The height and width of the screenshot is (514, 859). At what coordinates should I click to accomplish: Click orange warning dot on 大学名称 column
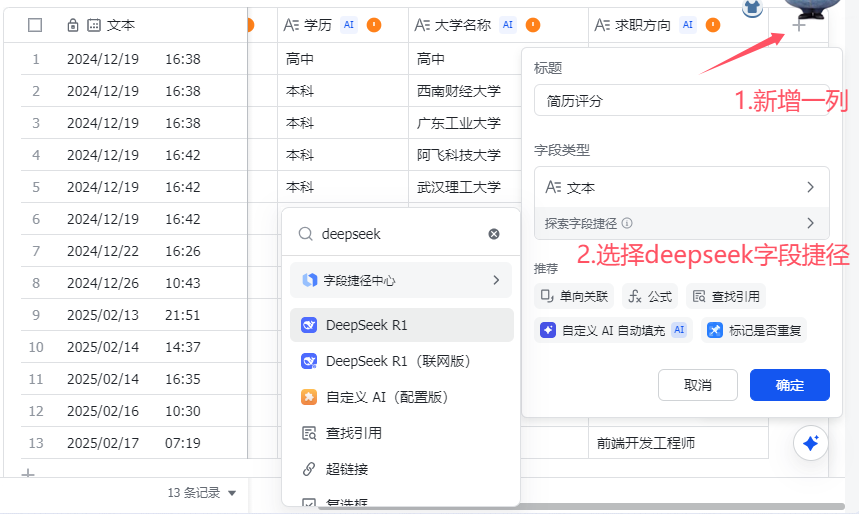(533, 25)
